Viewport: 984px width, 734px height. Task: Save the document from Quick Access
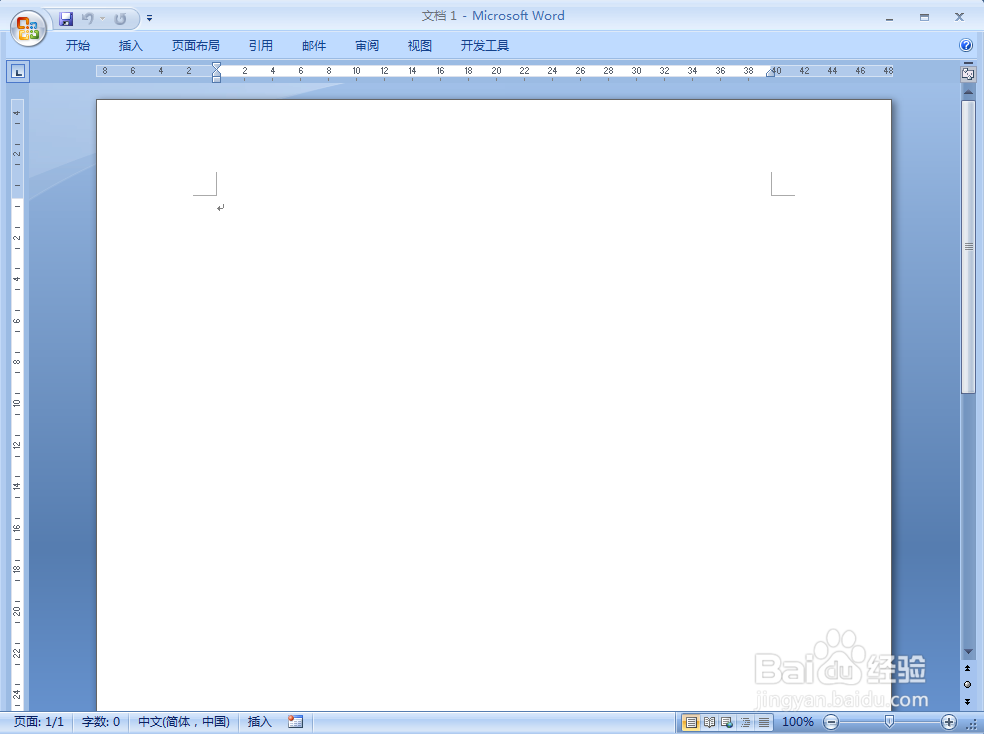pos(67,19)
